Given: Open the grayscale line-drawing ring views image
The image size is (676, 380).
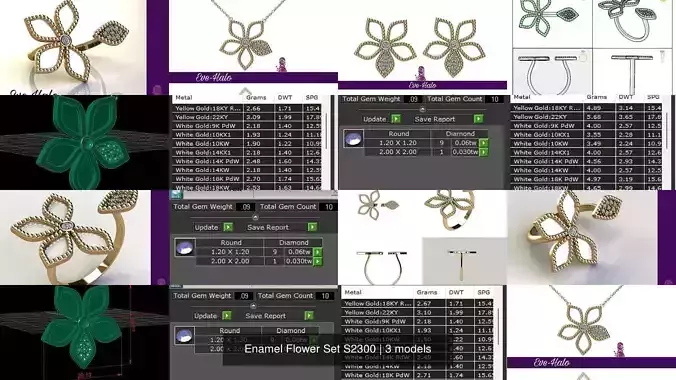Looking at the screenshot, I should tap(592, 47).
